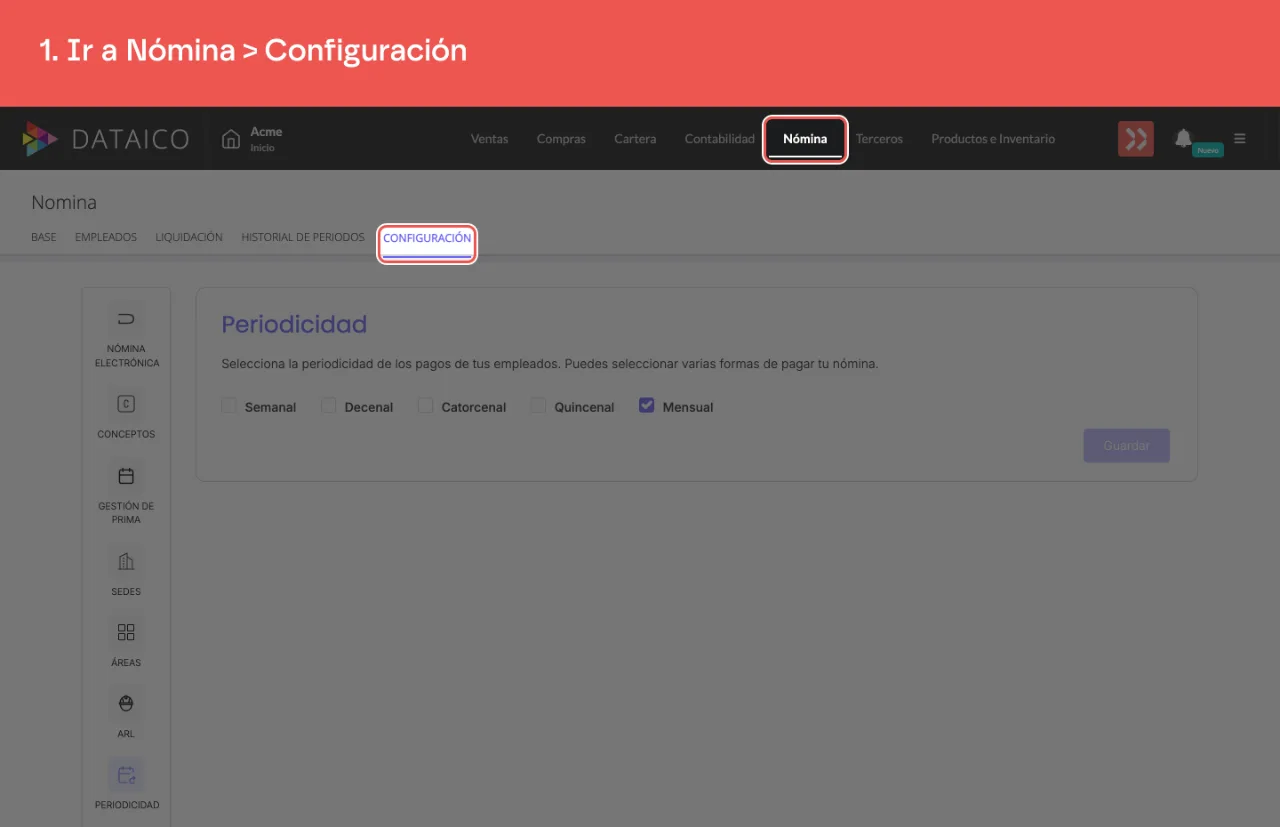Enable the Quincenal checkbox
The image size is (1280, 827).
539,406
